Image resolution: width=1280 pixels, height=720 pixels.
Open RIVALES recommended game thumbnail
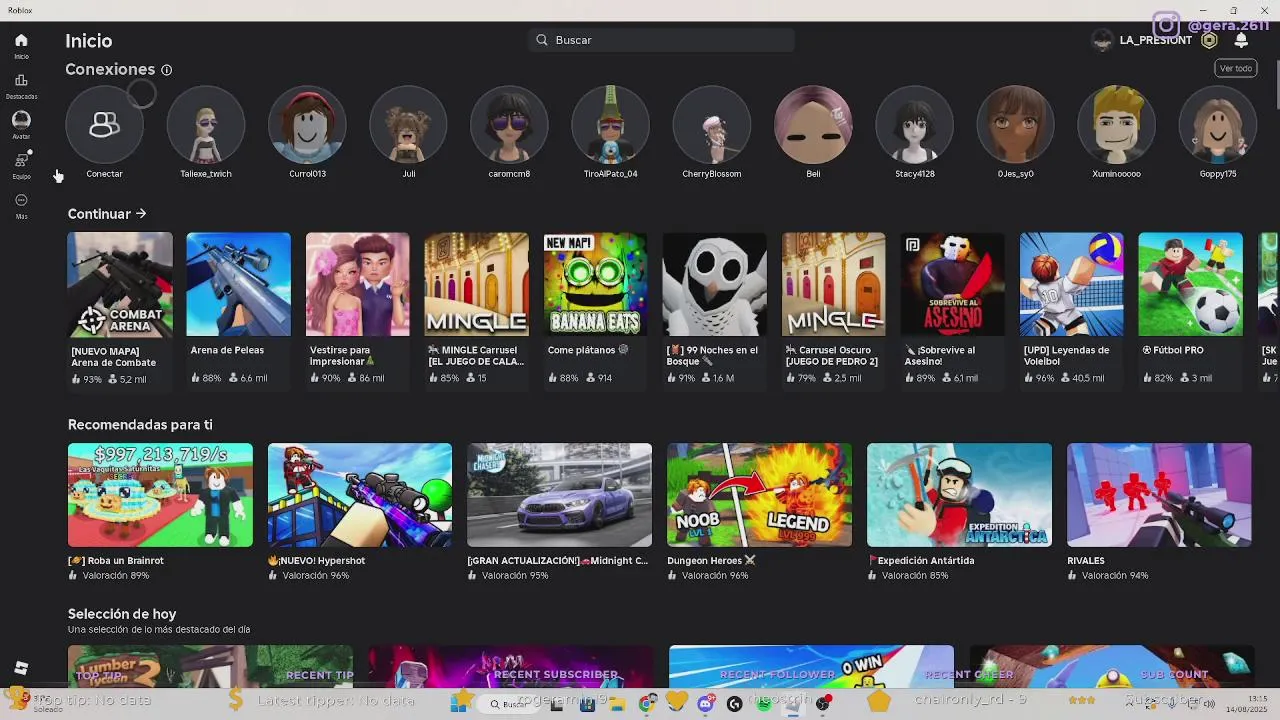(x=1159, y=495)
